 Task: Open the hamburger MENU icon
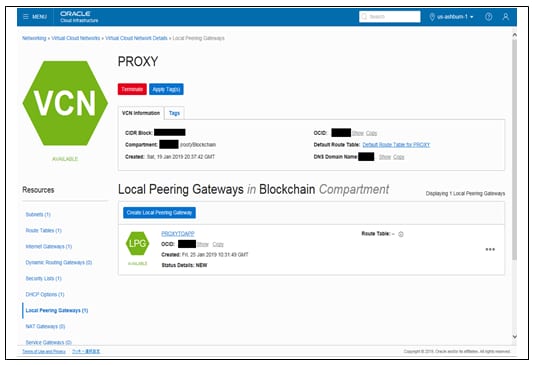(26, 16)
